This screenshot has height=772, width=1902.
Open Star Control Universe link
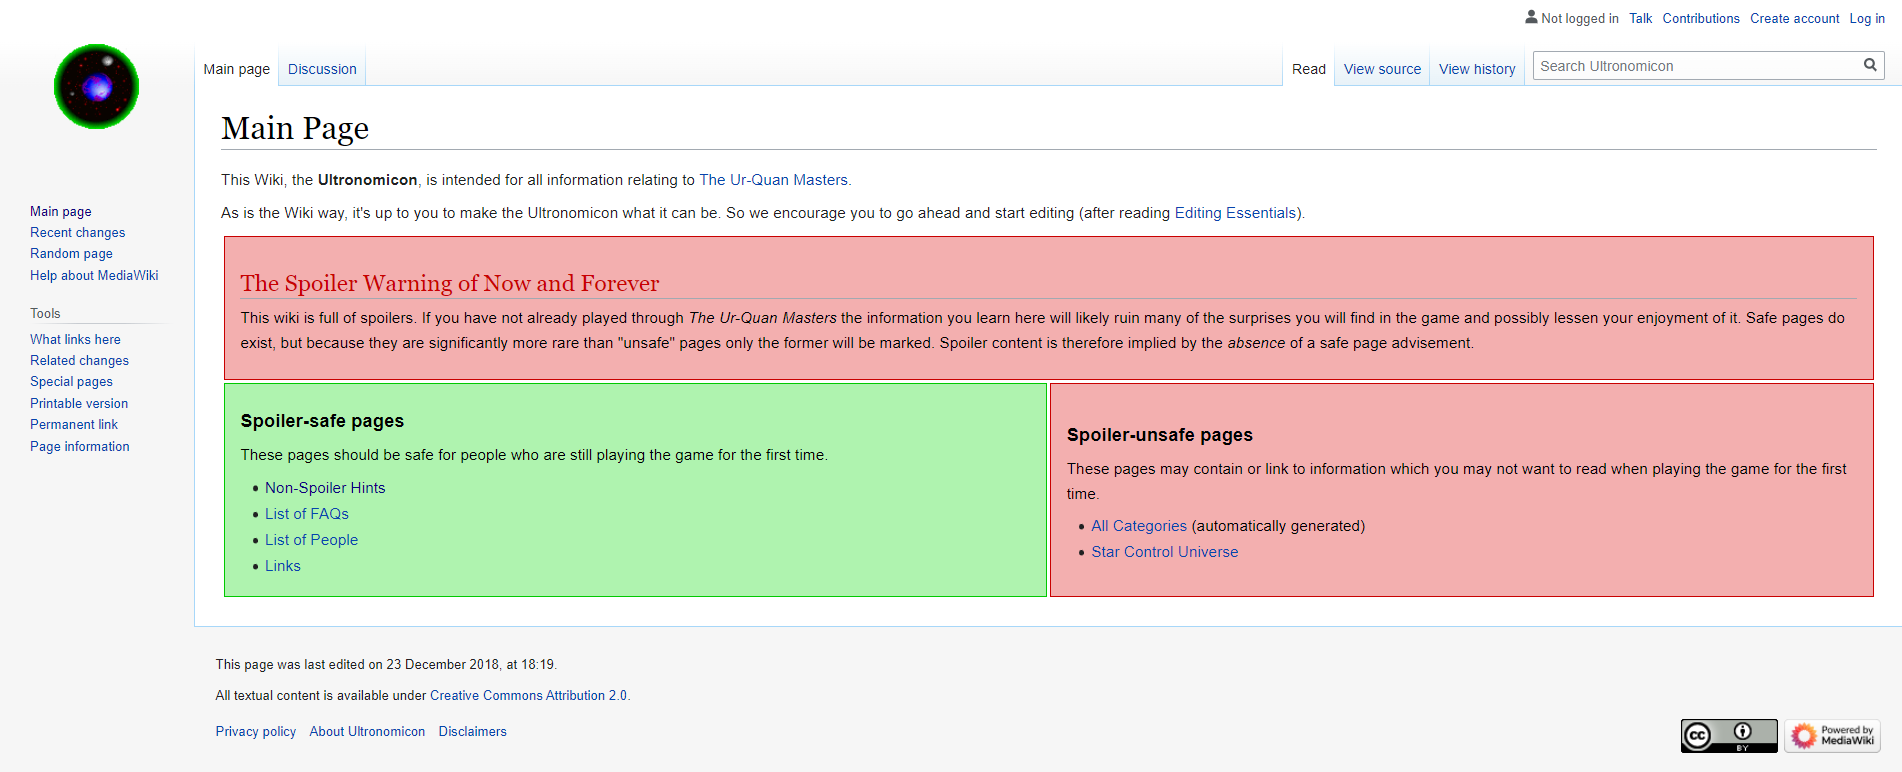tap(1165, 552)
